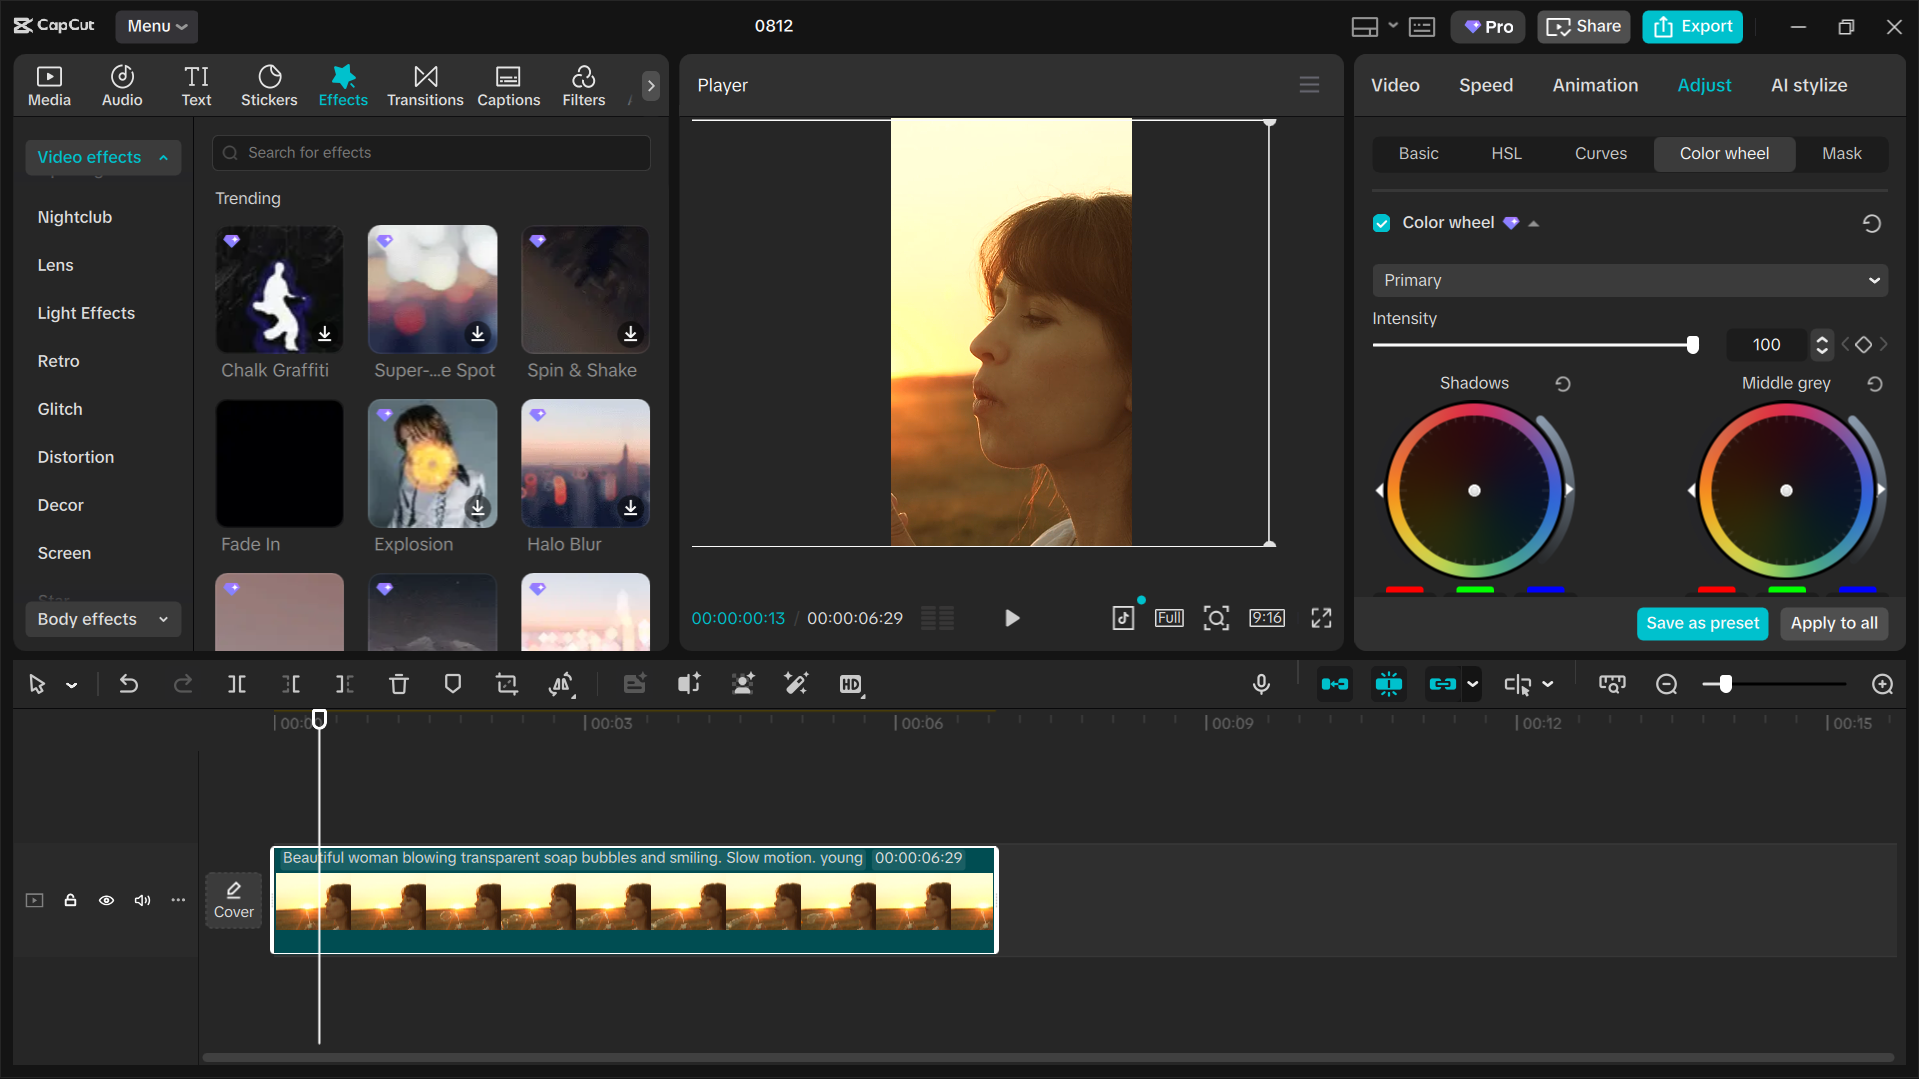Select the Mirror flip icon
Screen dimensions: 1919x1079
[x=561, y=684]
